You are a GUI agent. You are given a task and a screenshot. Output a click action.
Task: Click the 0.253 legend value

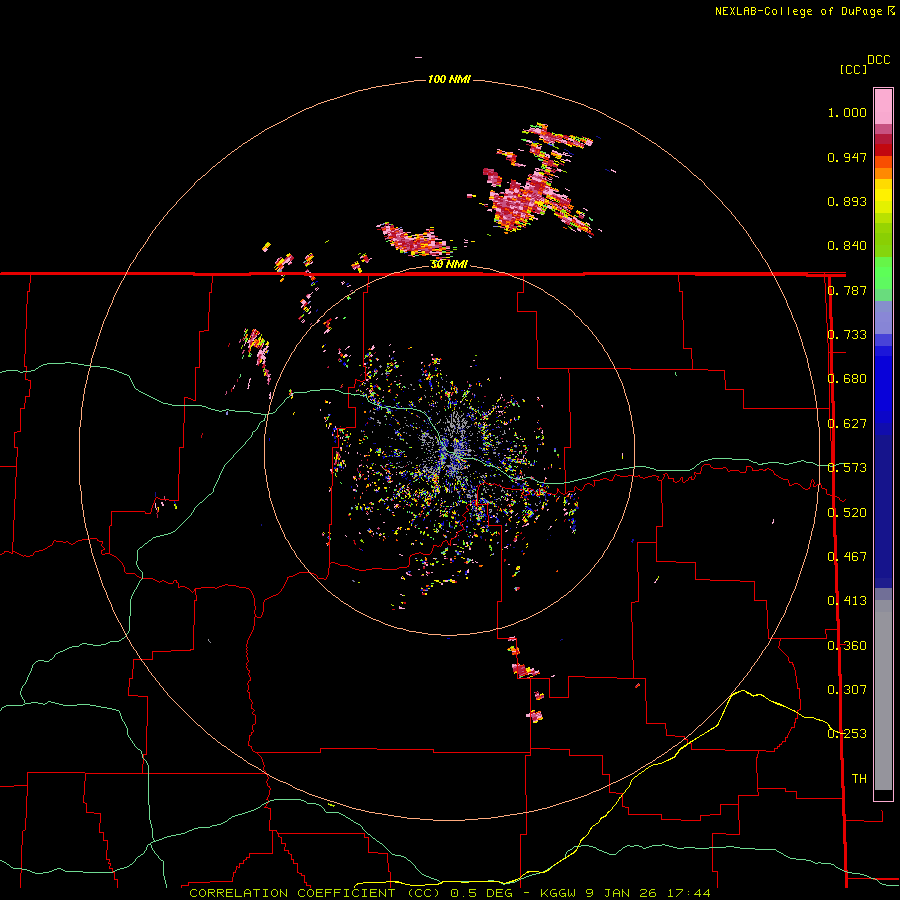pyautogui.click(x=847, y=734)
